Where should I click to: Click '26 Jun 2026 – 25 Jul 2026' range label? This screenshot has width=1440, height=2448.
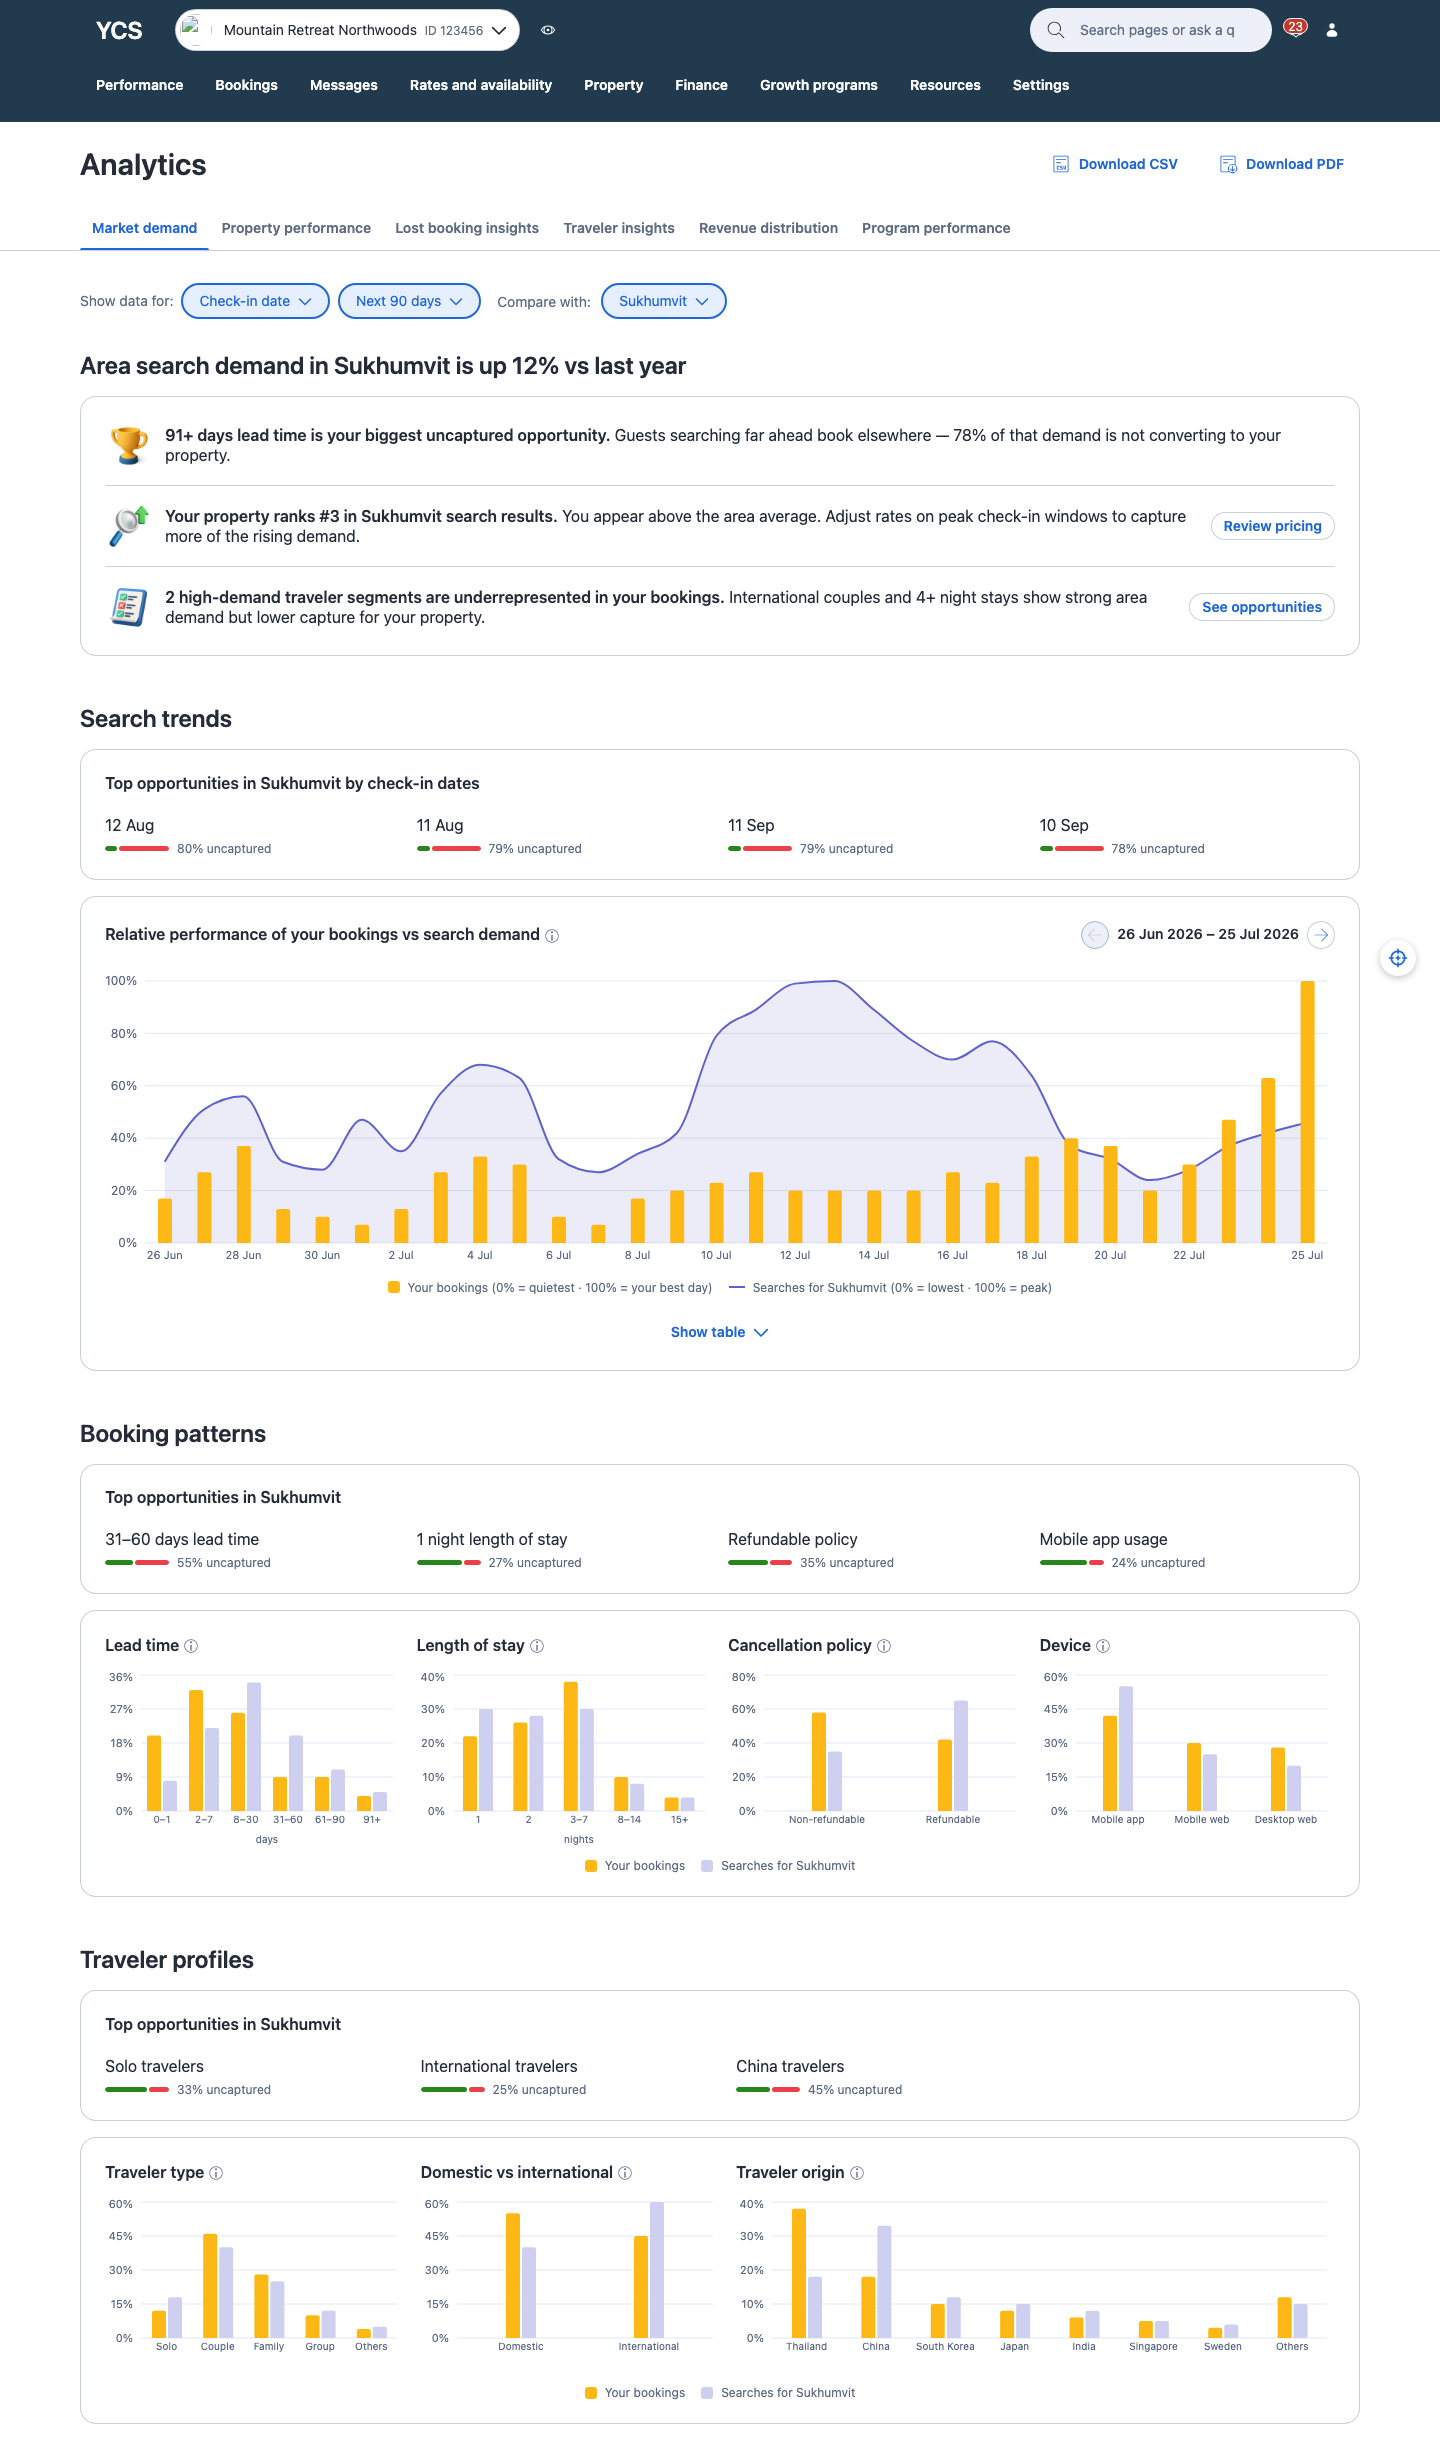(x=1208, y=934)
